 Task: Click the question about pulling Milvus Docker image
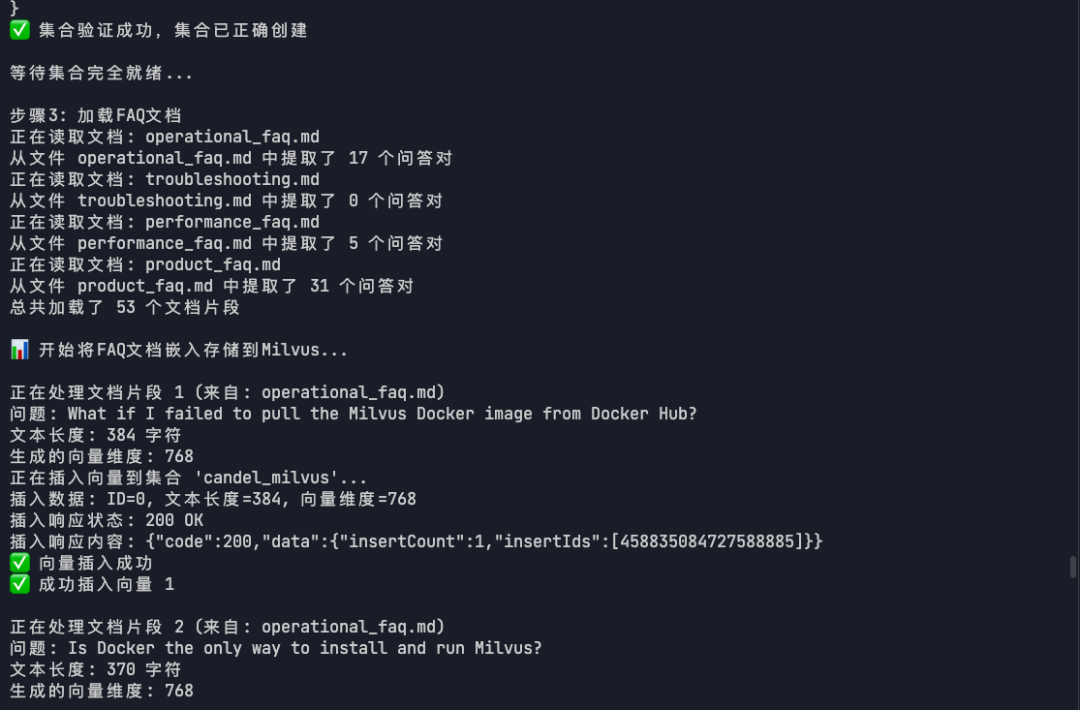[382, 414]
